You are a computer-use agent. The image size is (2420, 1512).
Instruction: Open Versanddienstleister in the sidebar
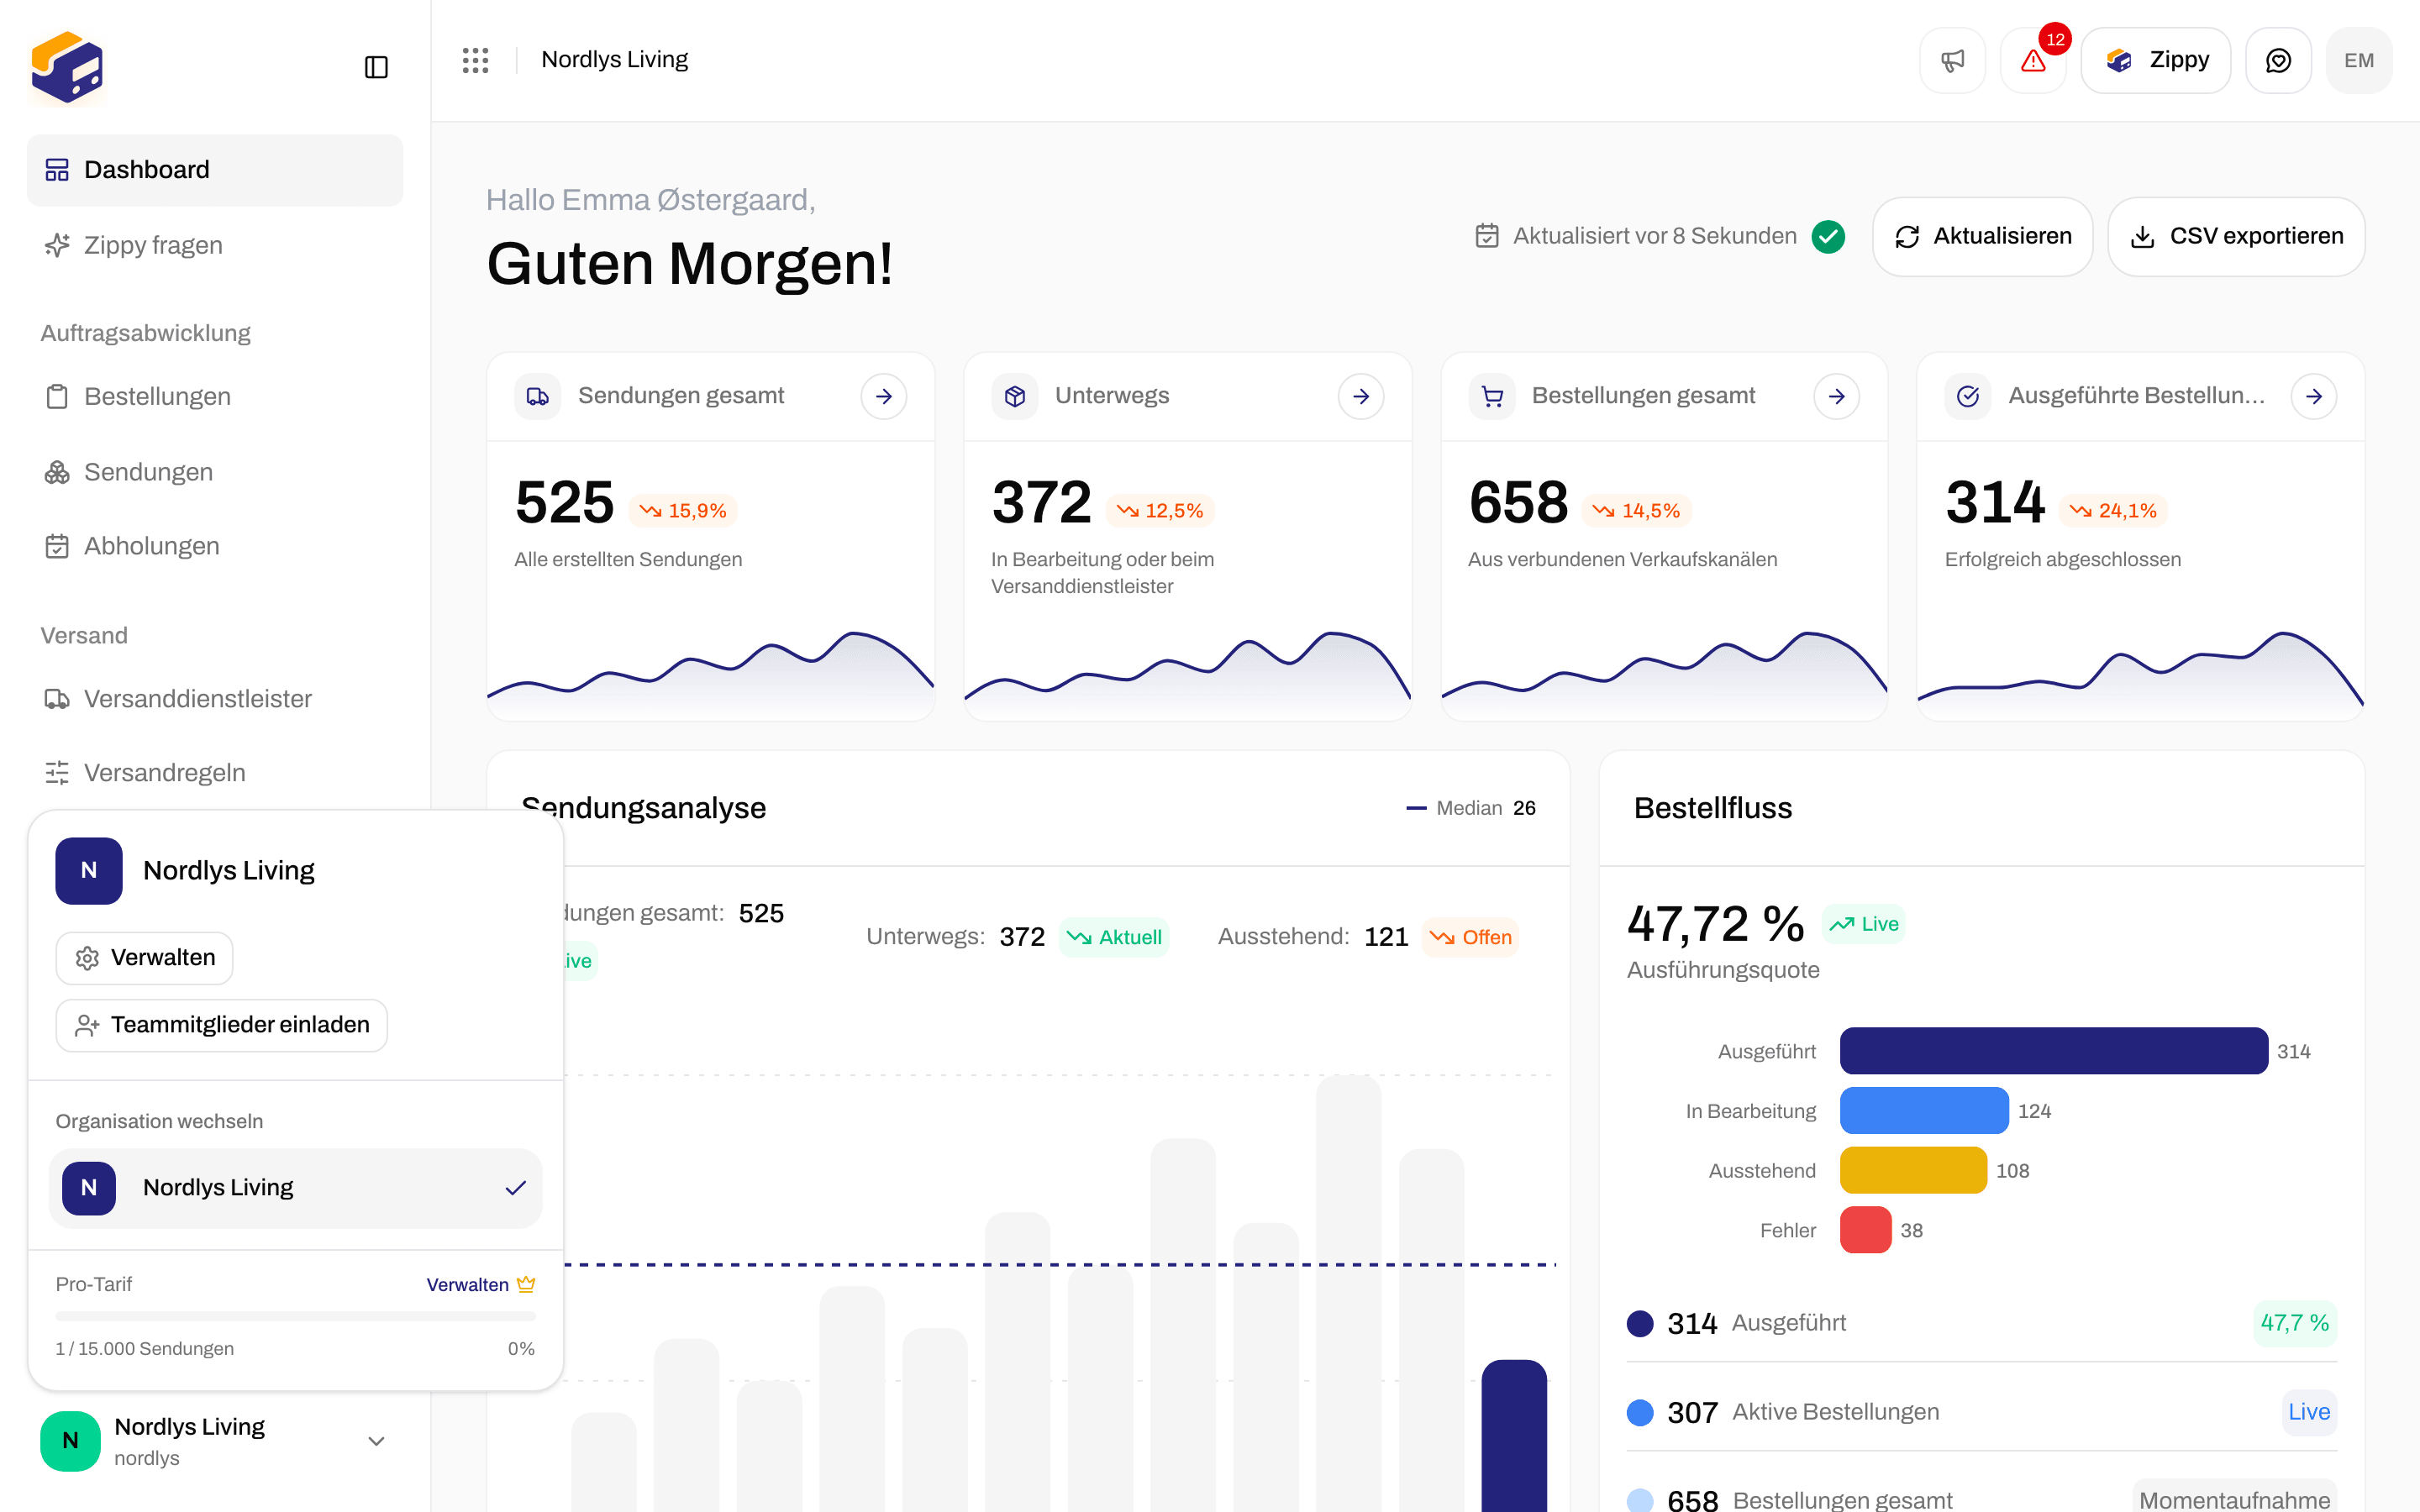click(215, 699)
